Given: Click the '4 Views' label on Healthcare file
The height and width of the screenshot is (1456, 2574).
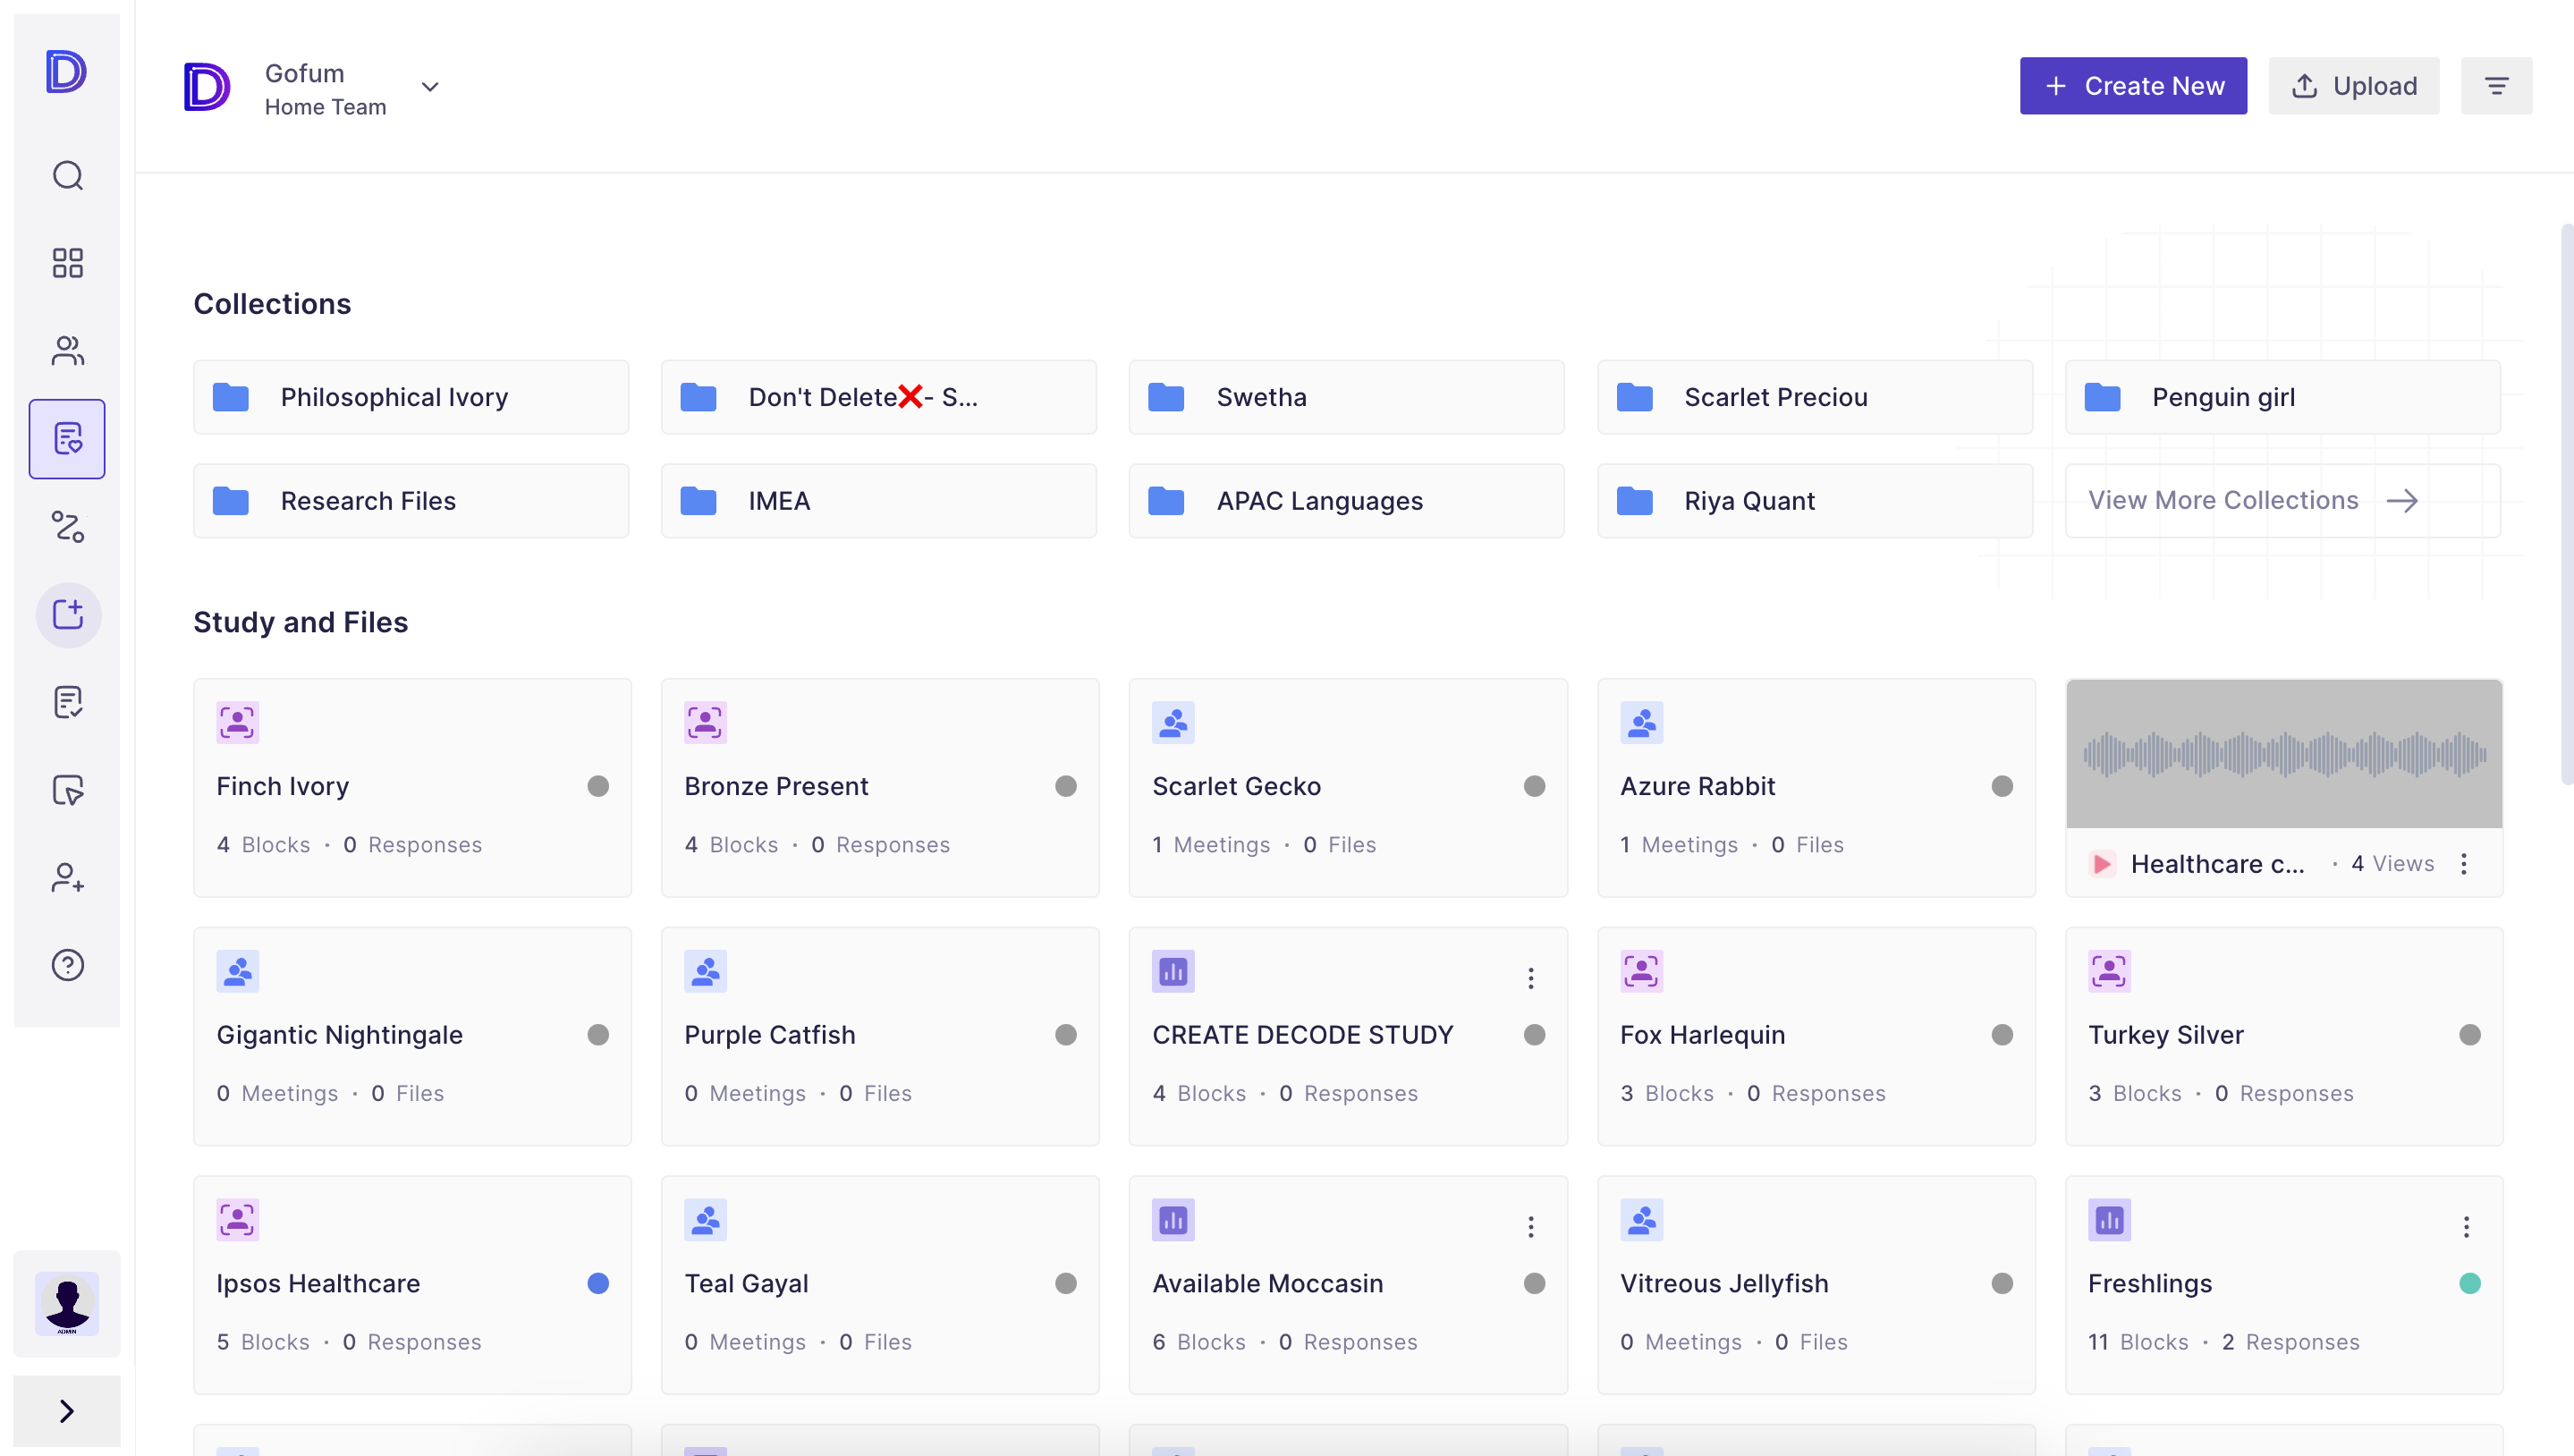Looking at the screenshot, I should [x=2392, y=864].
